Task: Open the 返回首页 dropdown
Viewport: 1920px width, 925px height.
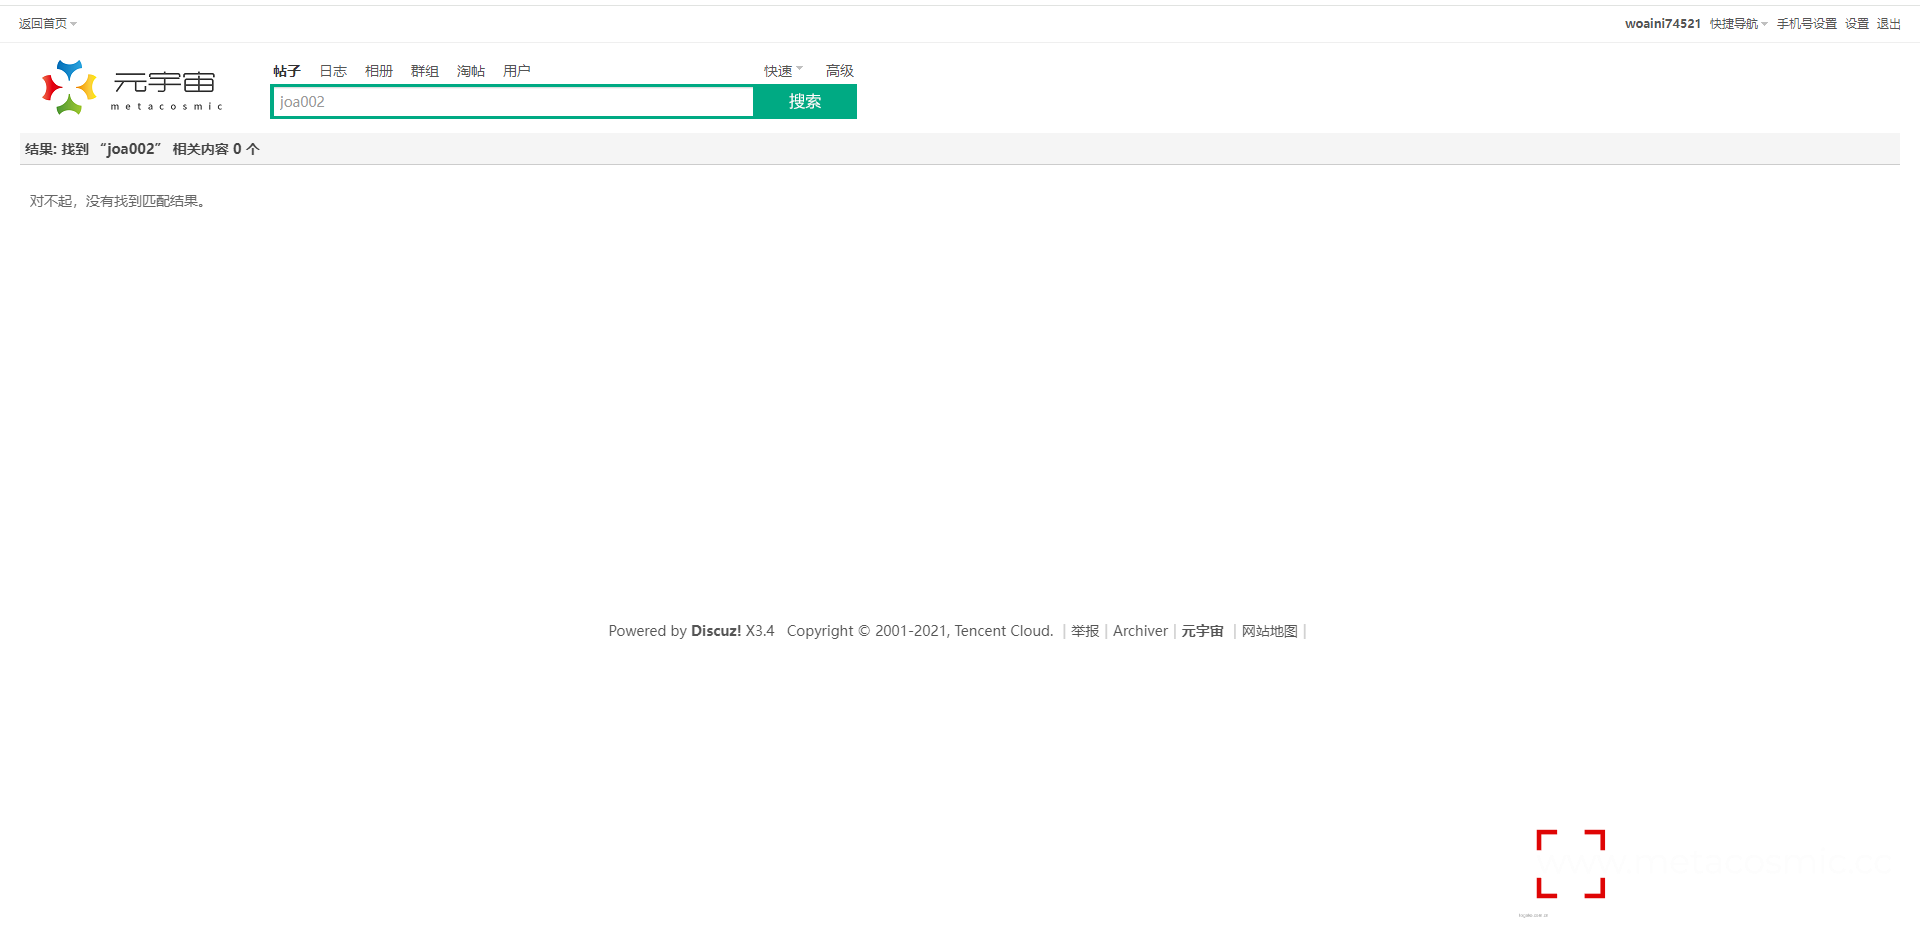Action: [47, 24]
